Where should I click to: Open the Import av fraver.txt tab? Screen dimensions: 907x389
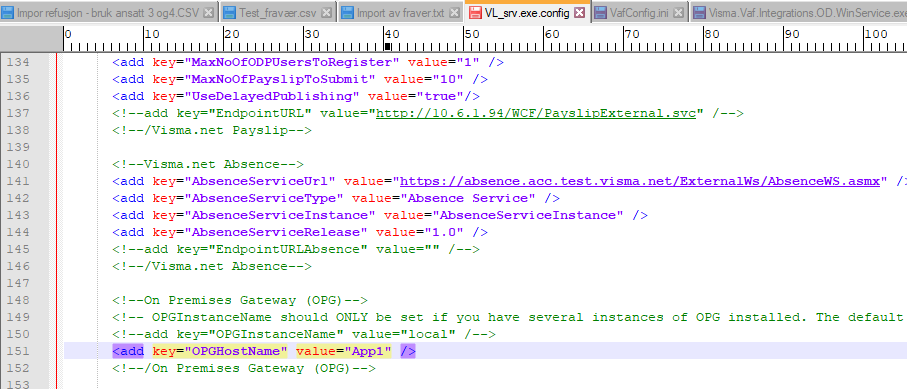coord(400,12)
